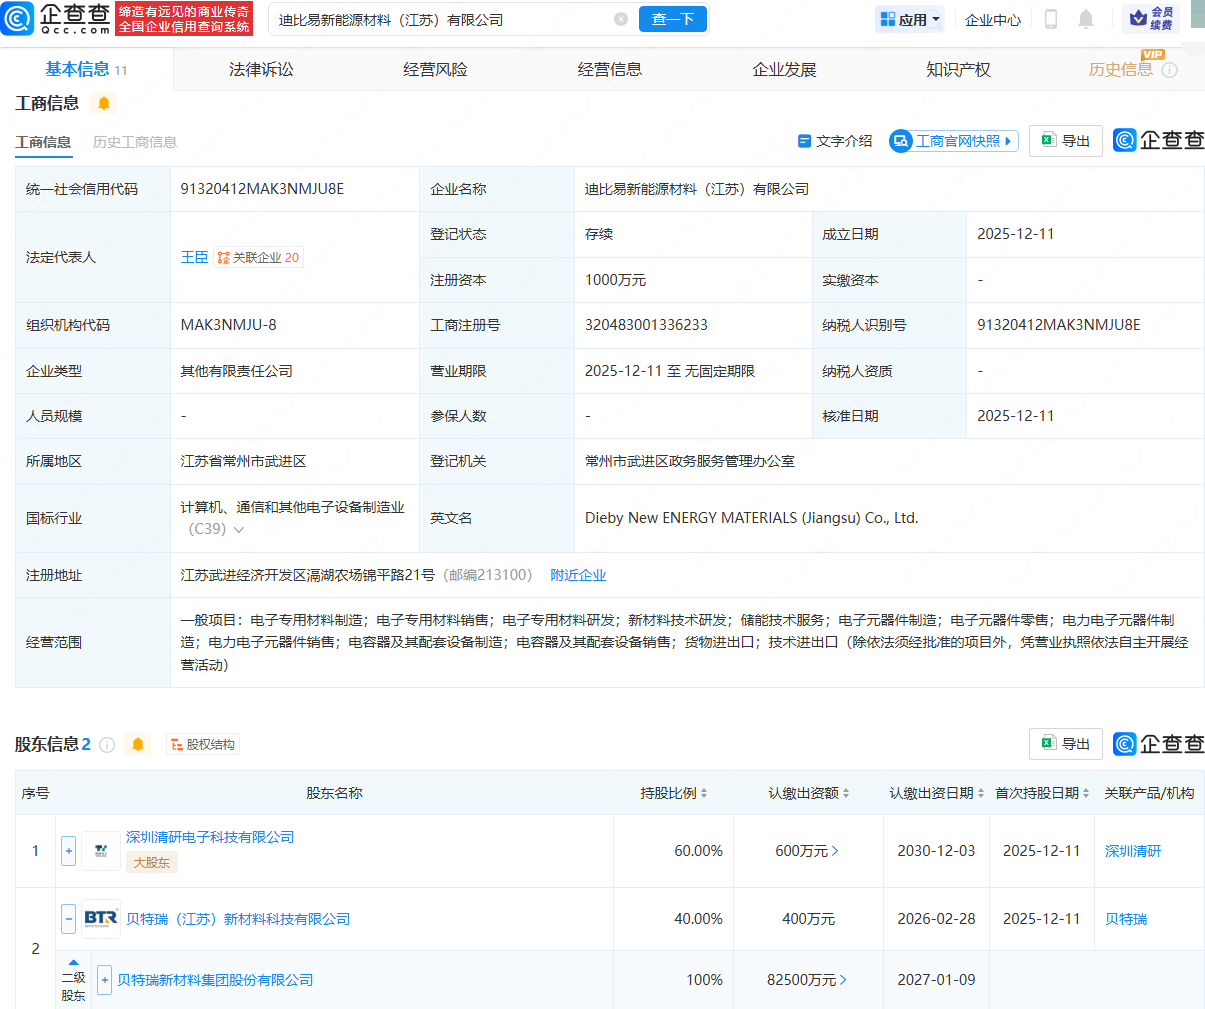Open the 应用 dropdown menu

click(910, 19)
